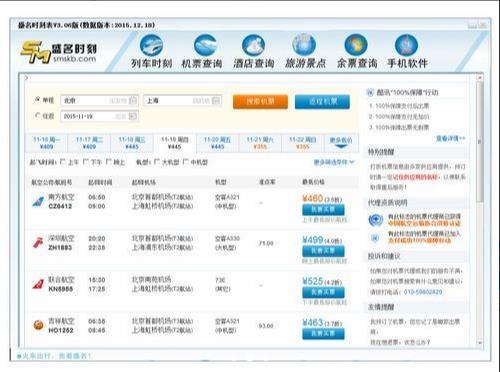The width and height of the screenshot is (500, 372).
Task: Select the 单程 one-way radio button
Action: pyautogui.click(x=37, y=100)
